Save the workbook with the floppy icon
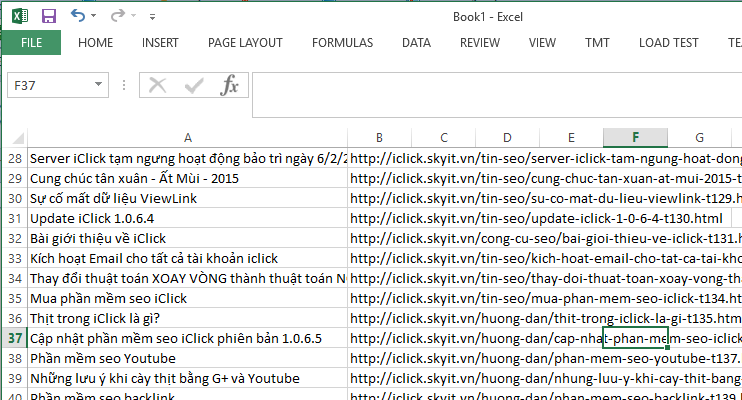Image resolution: width=742 pixels, height=400 pixels. tap(49, 17)
